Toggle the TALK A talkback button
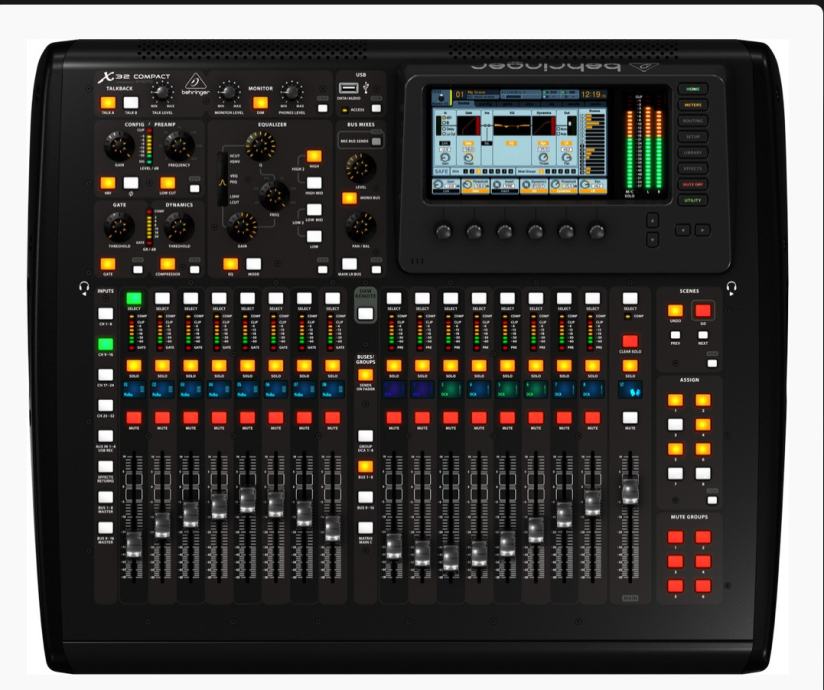This screenshot has width=824, height=690. click(108, 102)
